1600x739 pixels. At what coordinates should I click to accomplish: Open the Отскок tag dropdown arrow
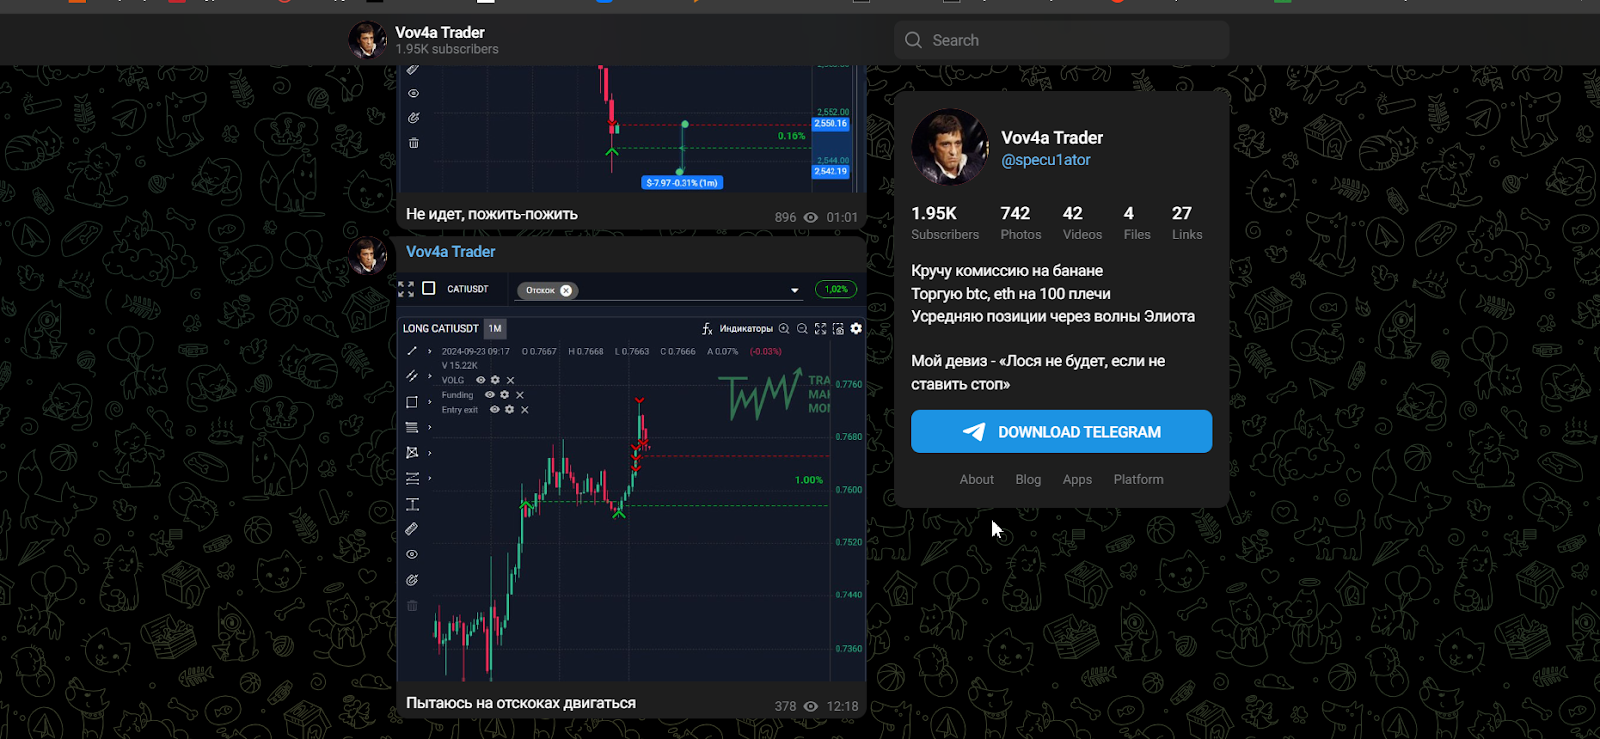[x=795, y=291]
